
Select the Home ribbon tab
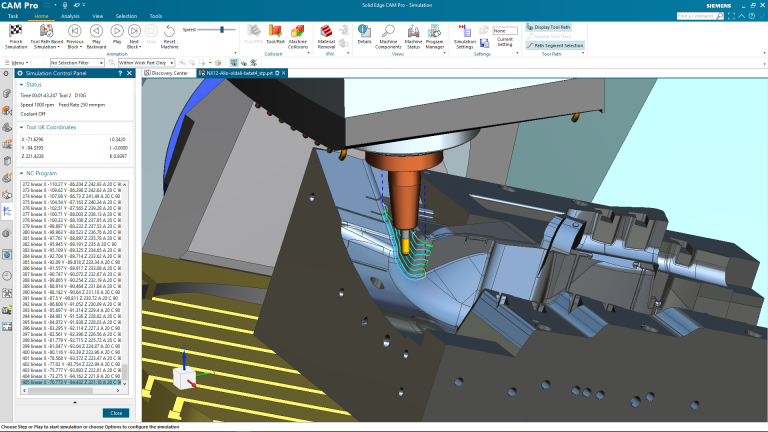click(41, 16)
